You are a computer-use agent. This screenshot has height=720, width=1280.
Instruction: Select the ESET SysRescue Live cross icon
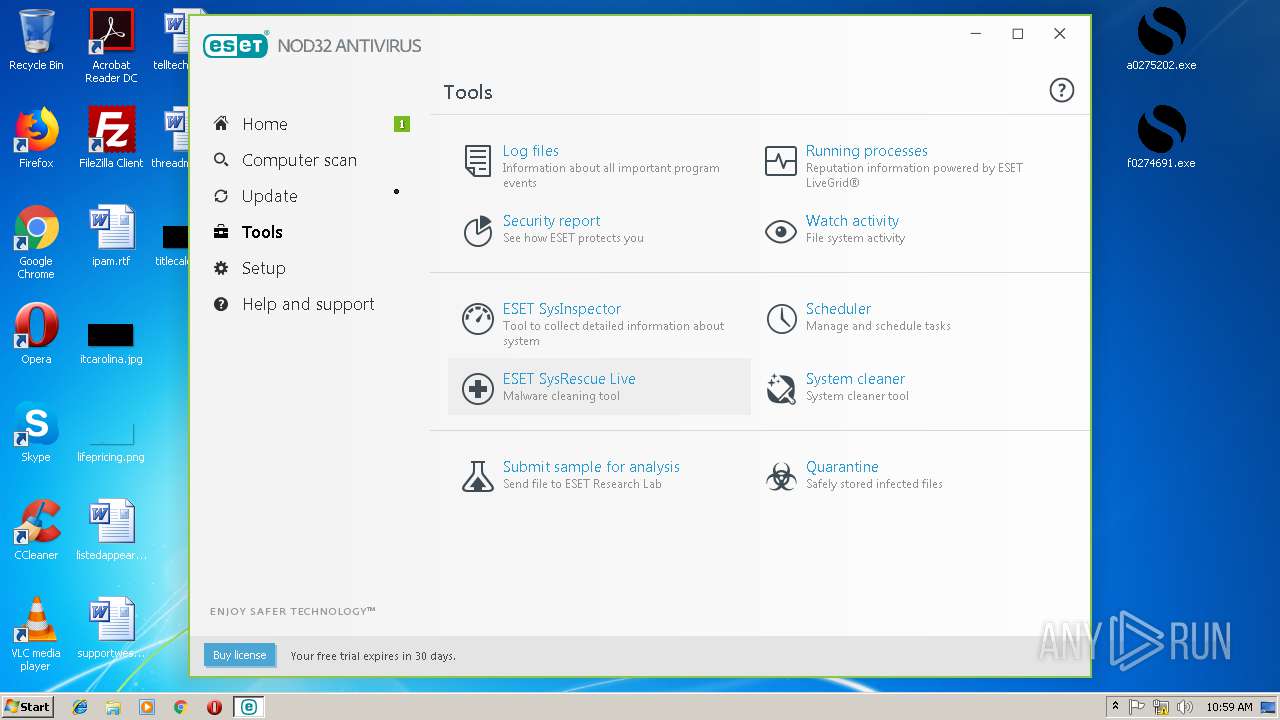478,389
